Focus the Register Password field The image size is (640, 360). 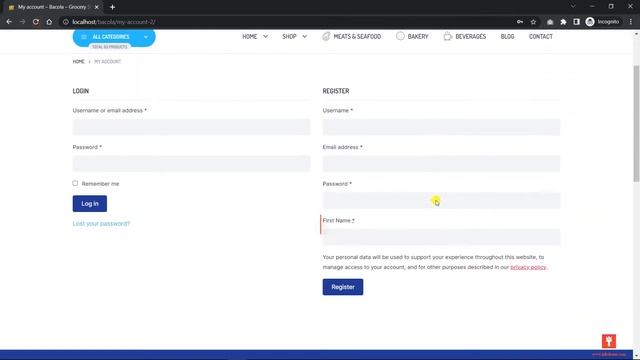click(441, 200)
